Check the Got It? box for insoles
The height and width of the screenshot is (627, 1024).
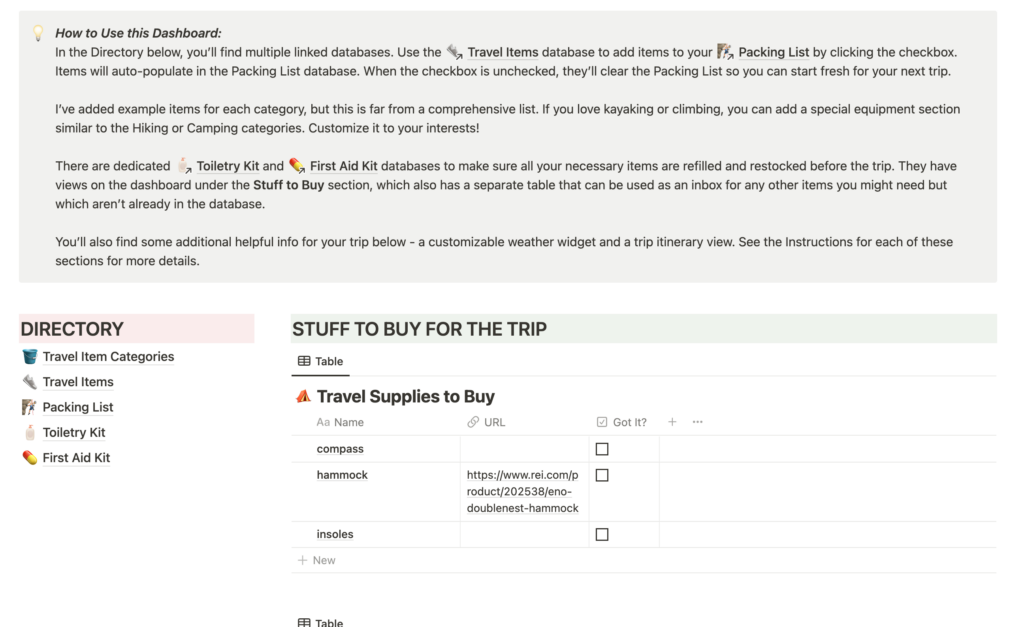(x=602, y=533)
